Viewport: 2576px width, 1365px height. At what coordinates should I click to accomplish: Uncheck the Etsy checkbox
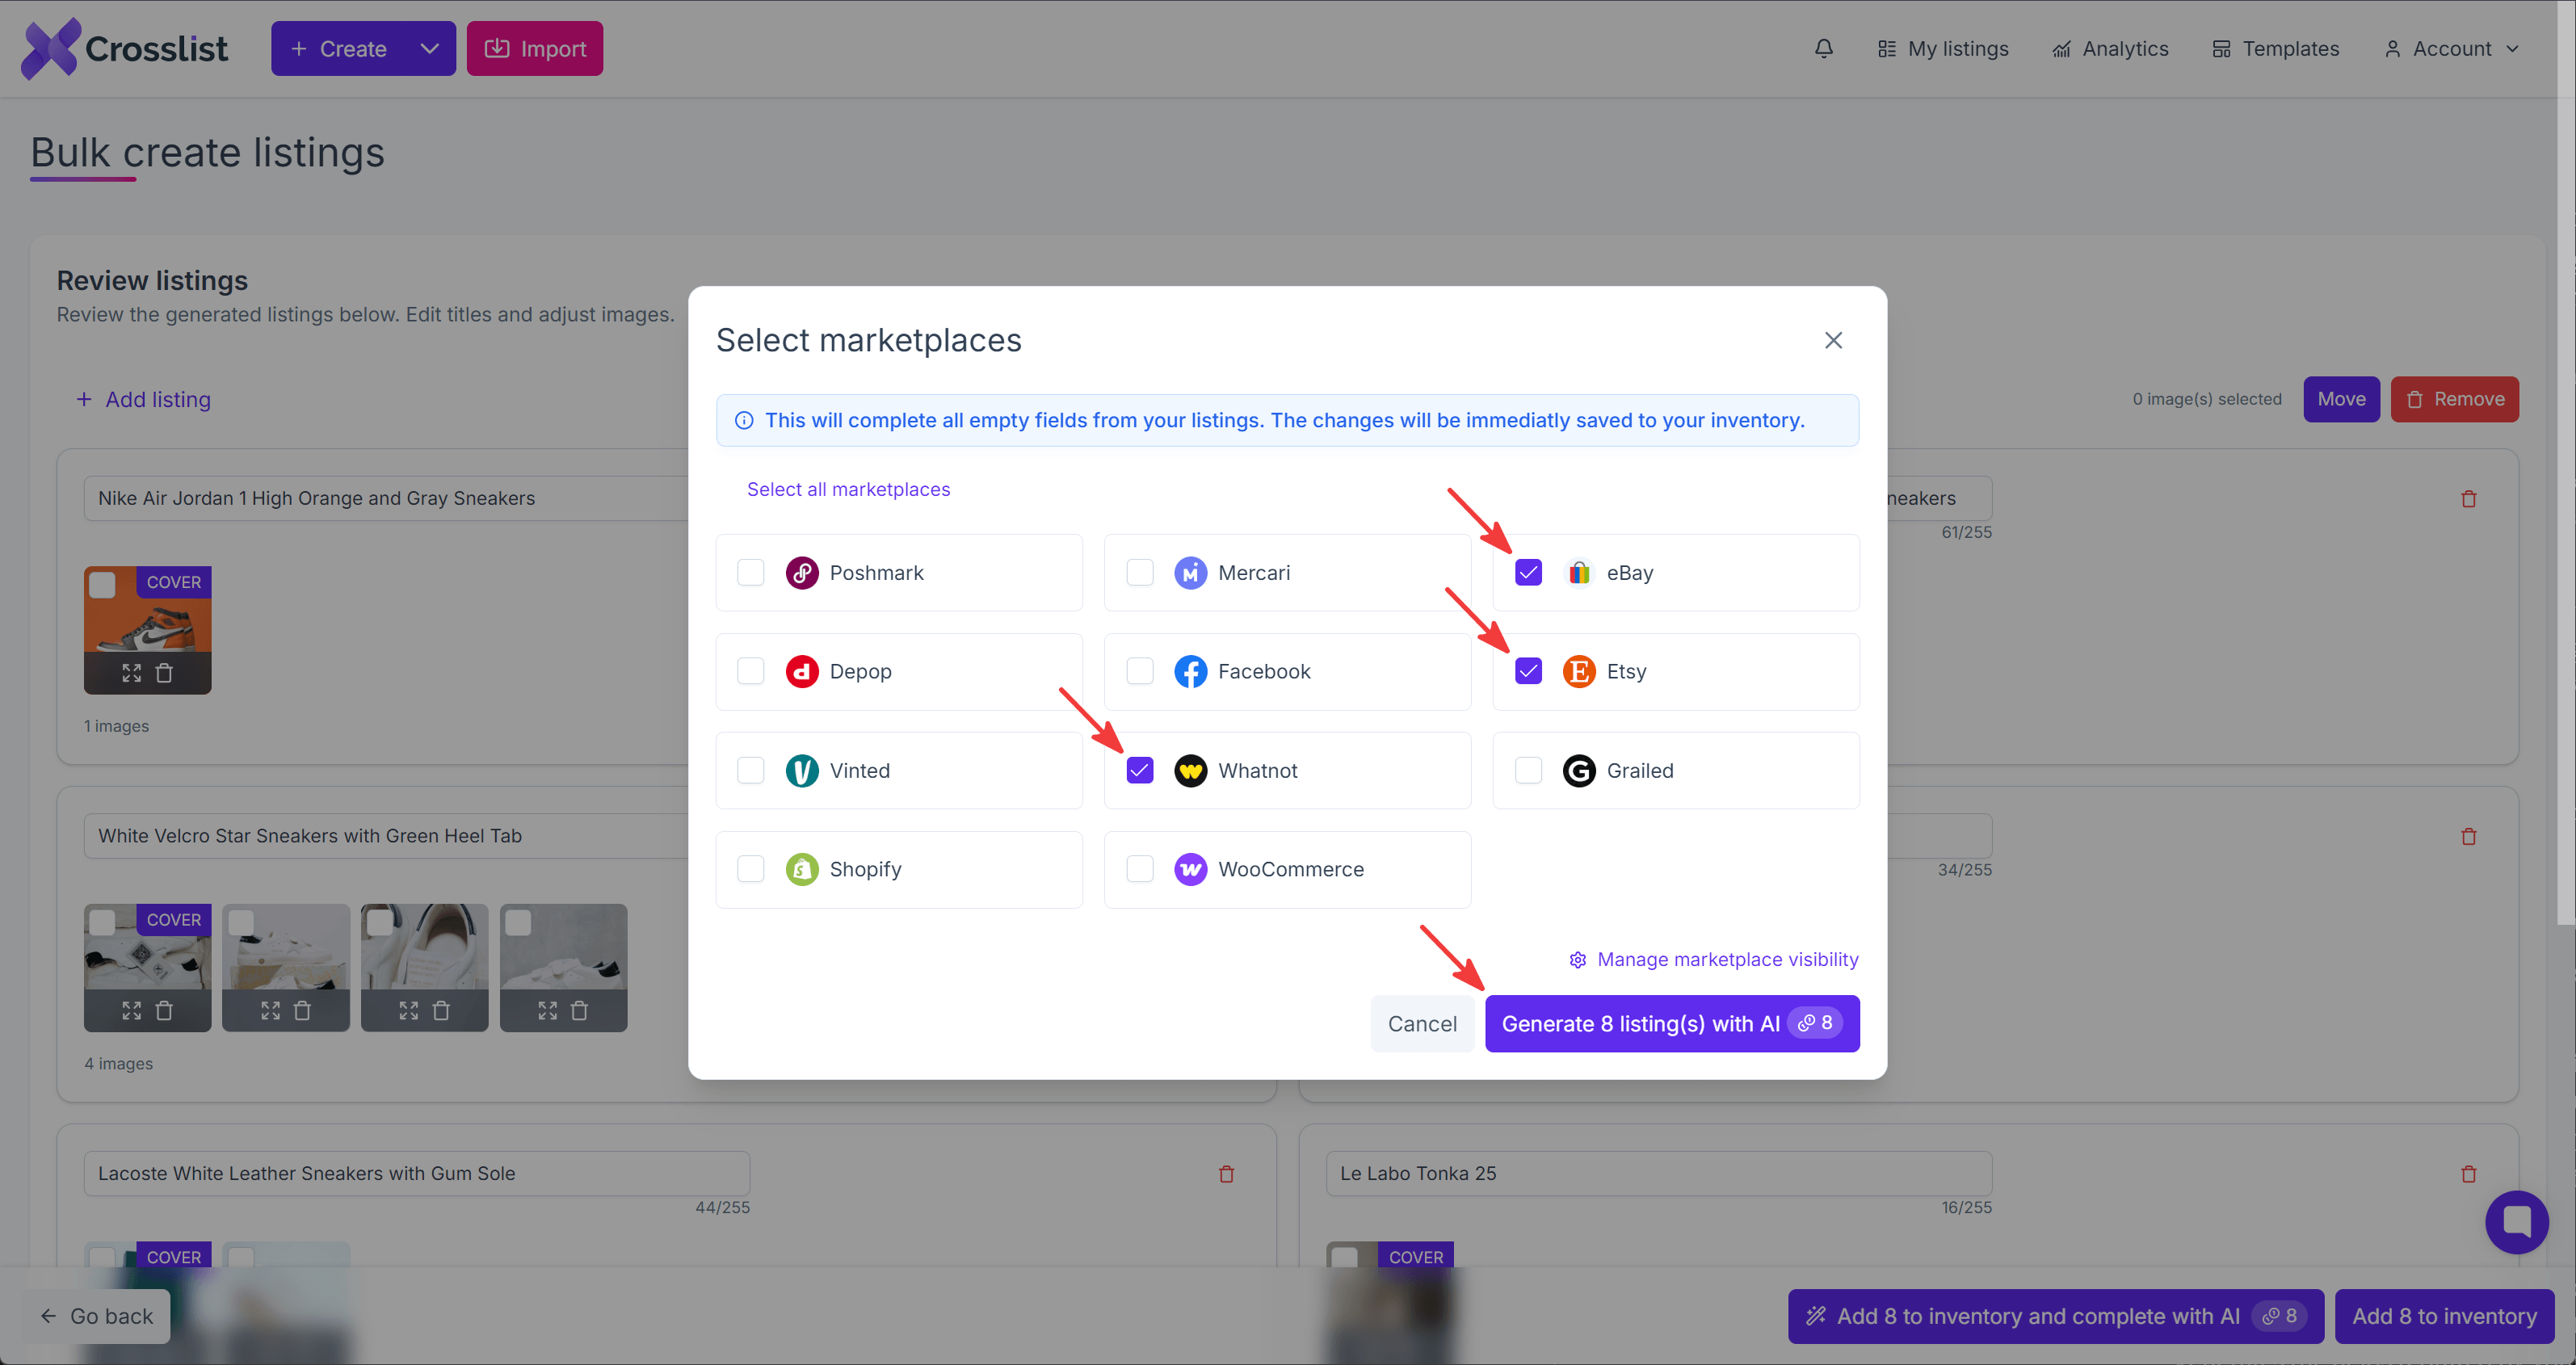[x=1528, y=671]
